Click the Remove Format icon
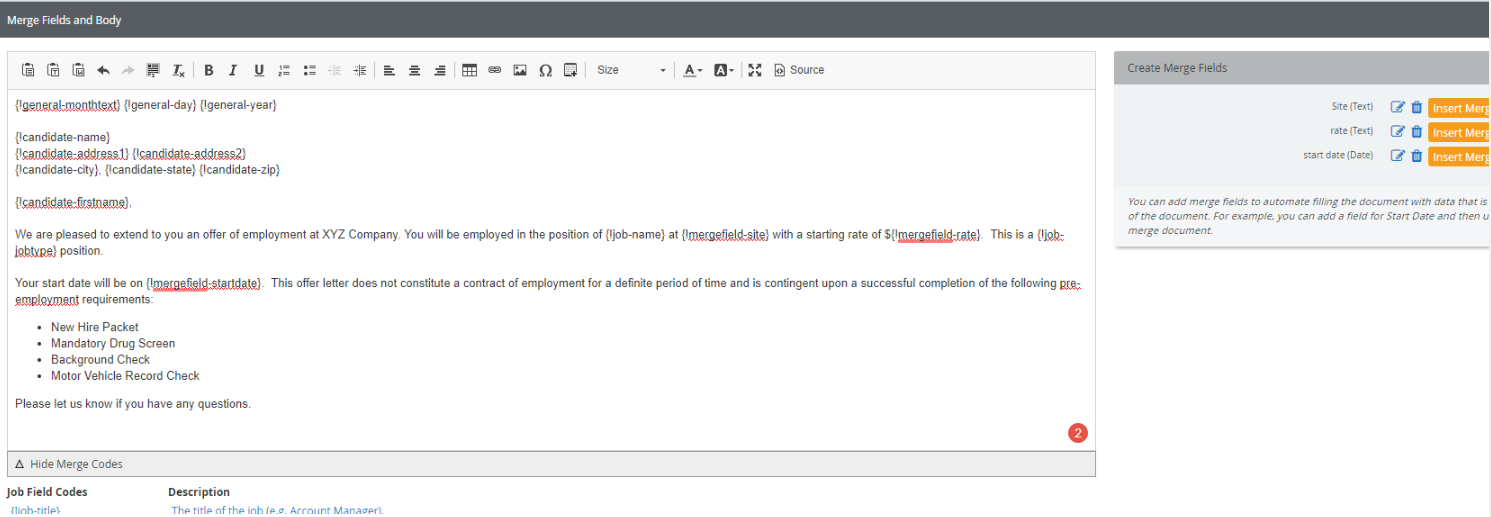The image size is (1491, 517). pos(179,70)
